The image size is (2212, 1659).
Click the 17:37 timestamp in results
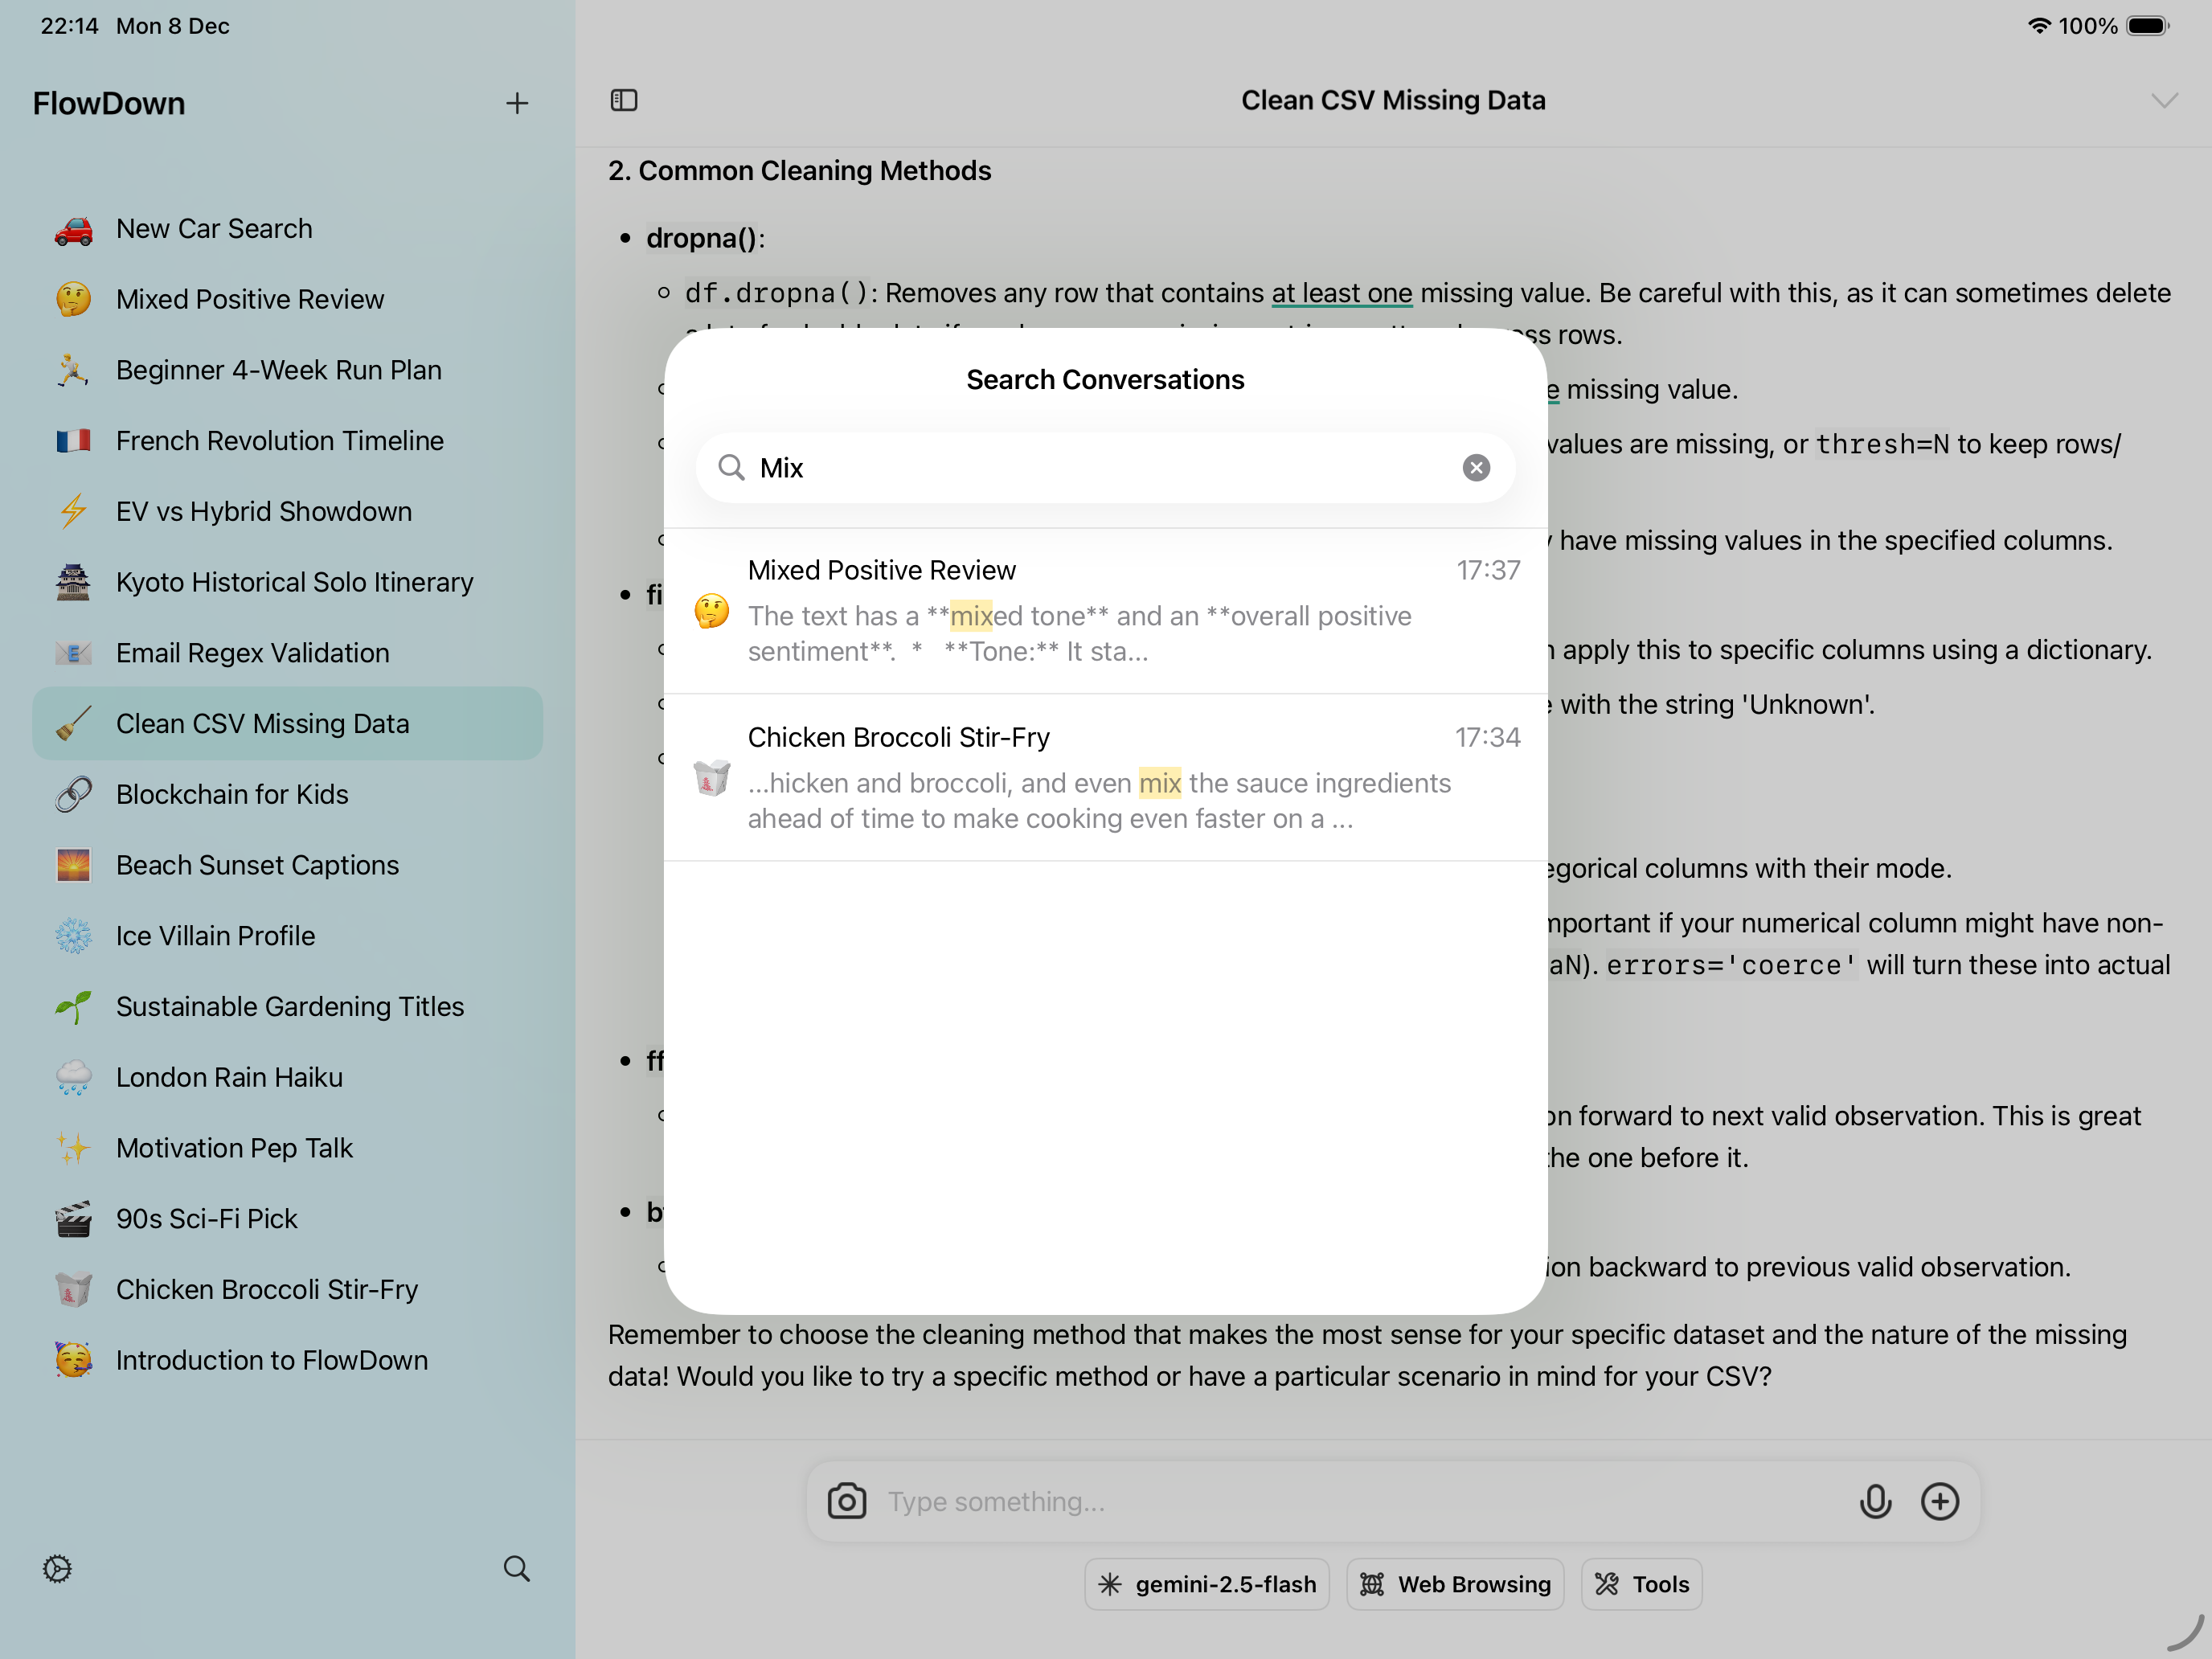pos(1488,570)
